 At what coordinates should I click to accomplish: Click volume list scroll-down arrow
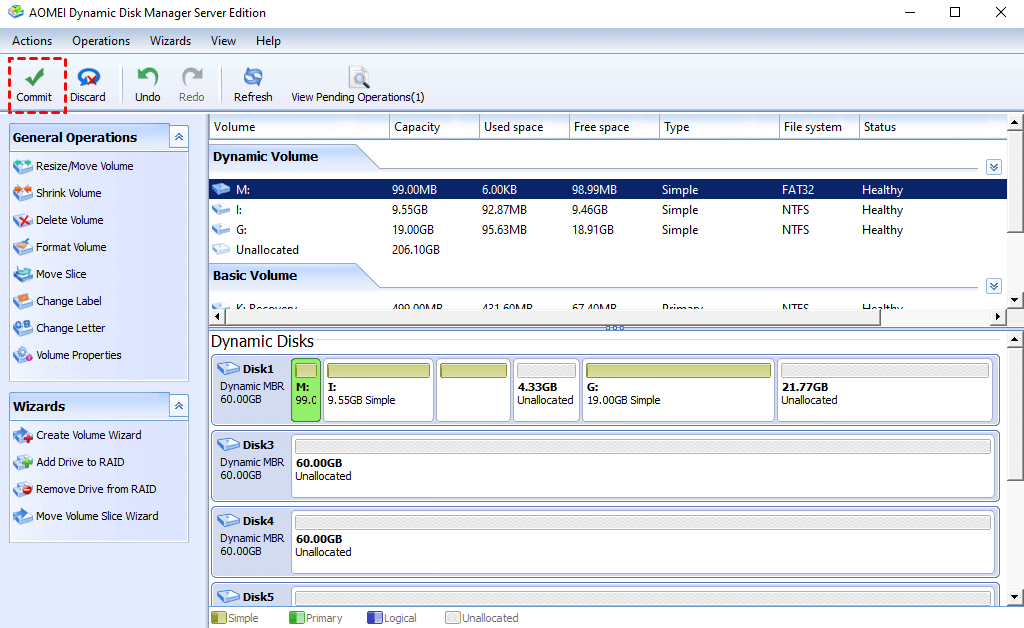point(1014,300)
